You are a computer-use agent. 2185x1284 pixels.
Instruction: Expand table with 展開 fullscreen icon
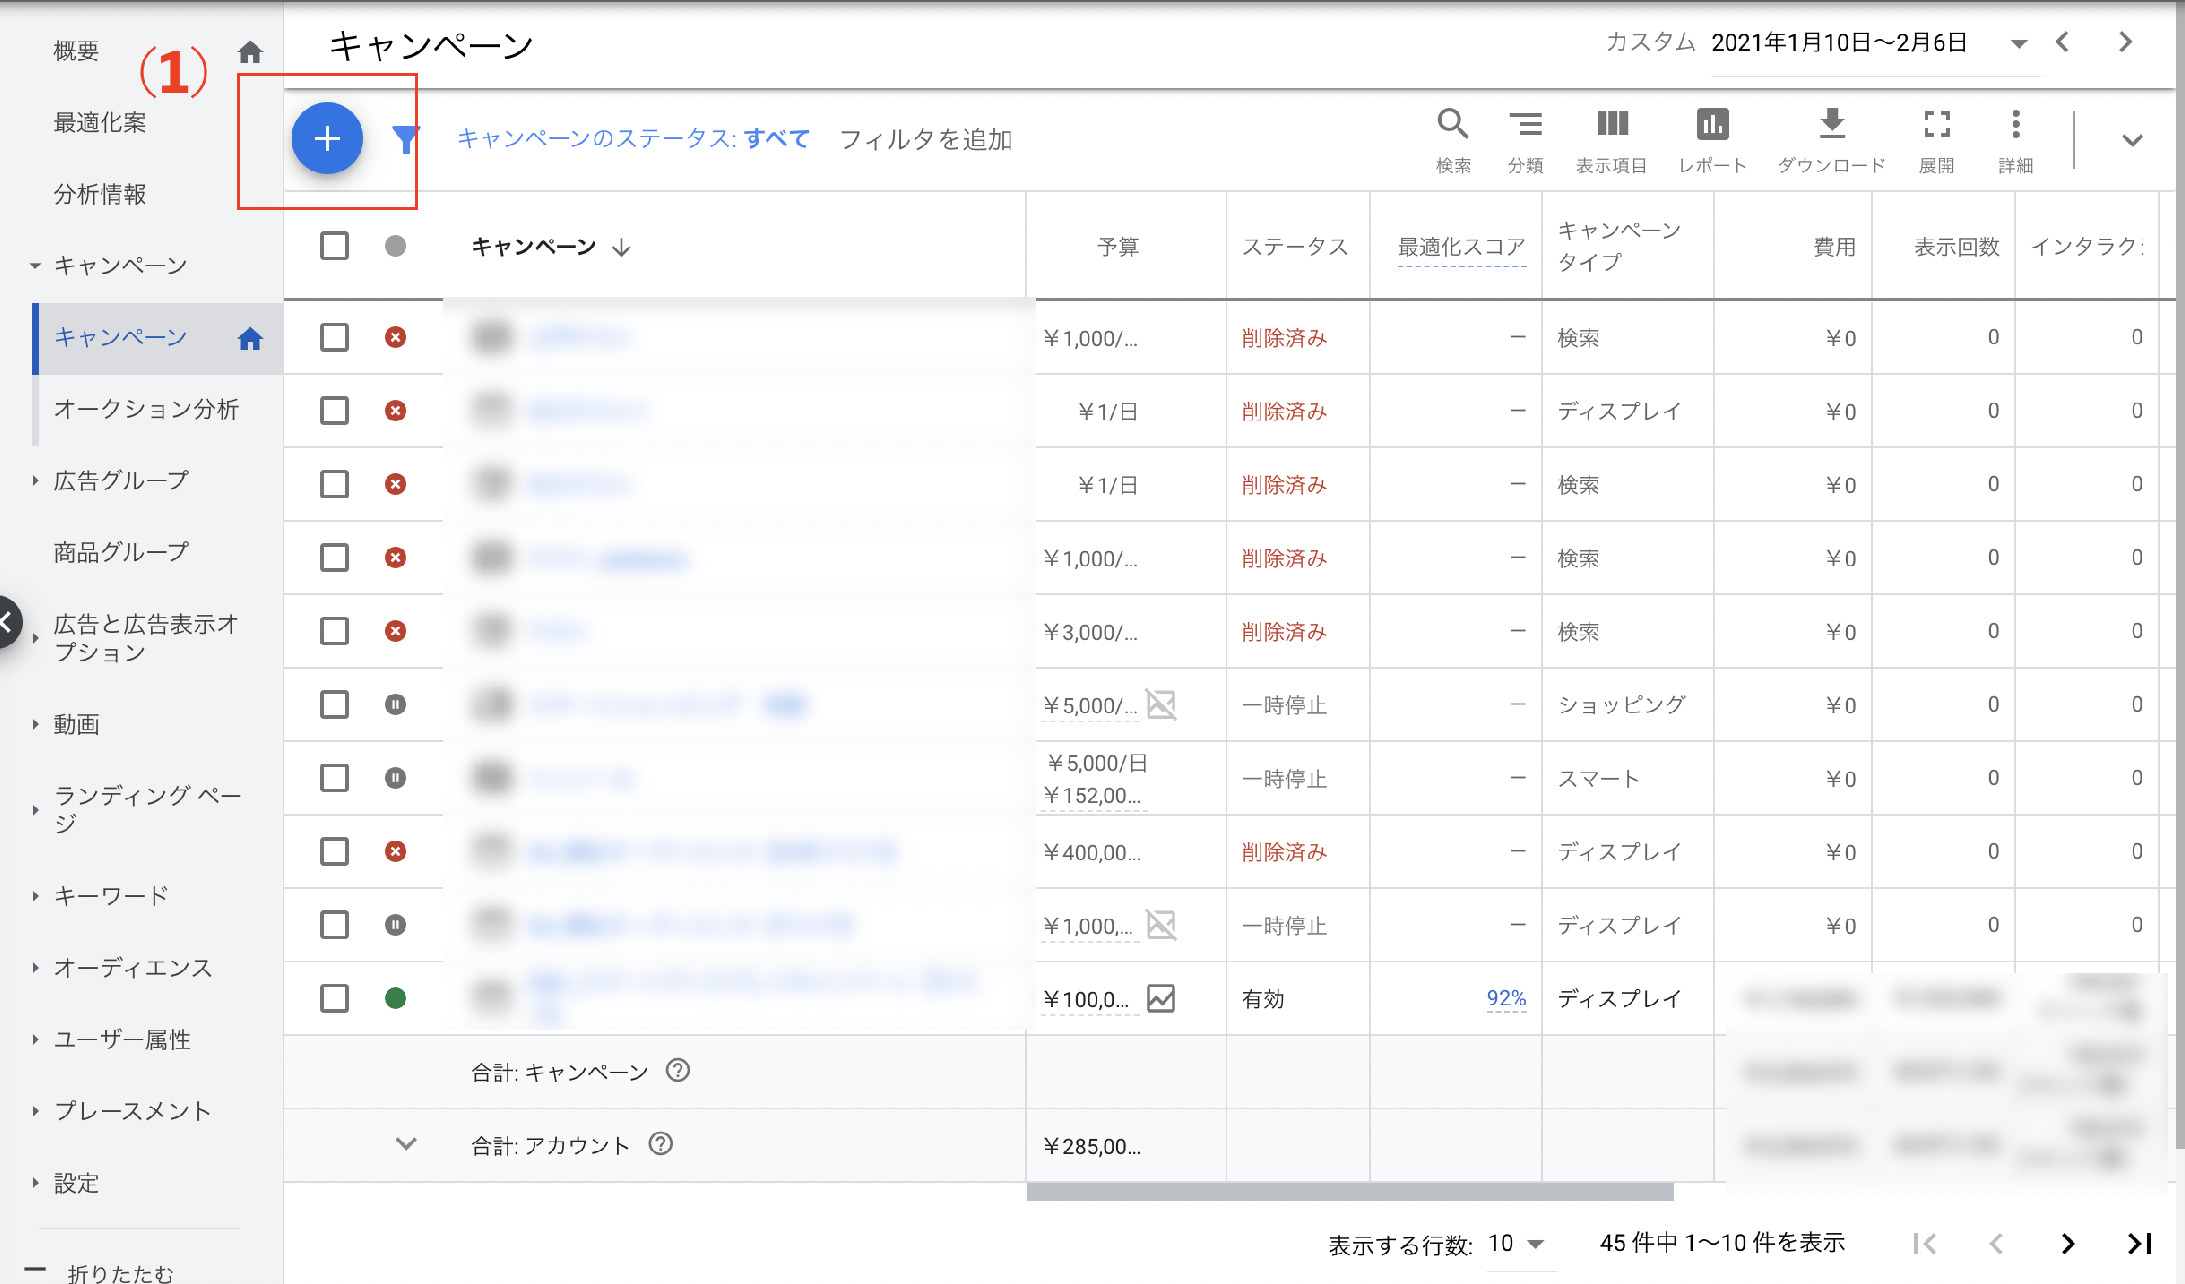pos(1936,125)
